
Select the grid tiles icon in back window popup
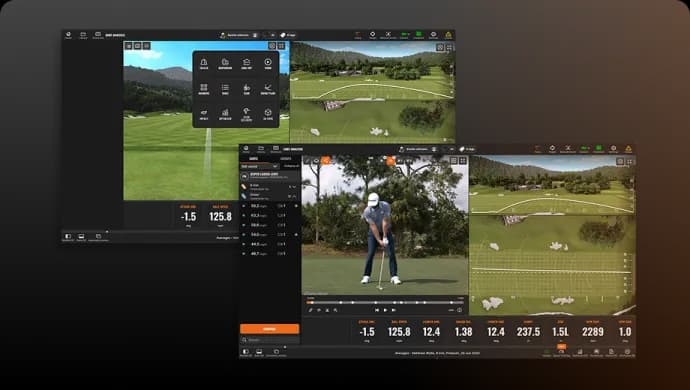tap(204, 89)
